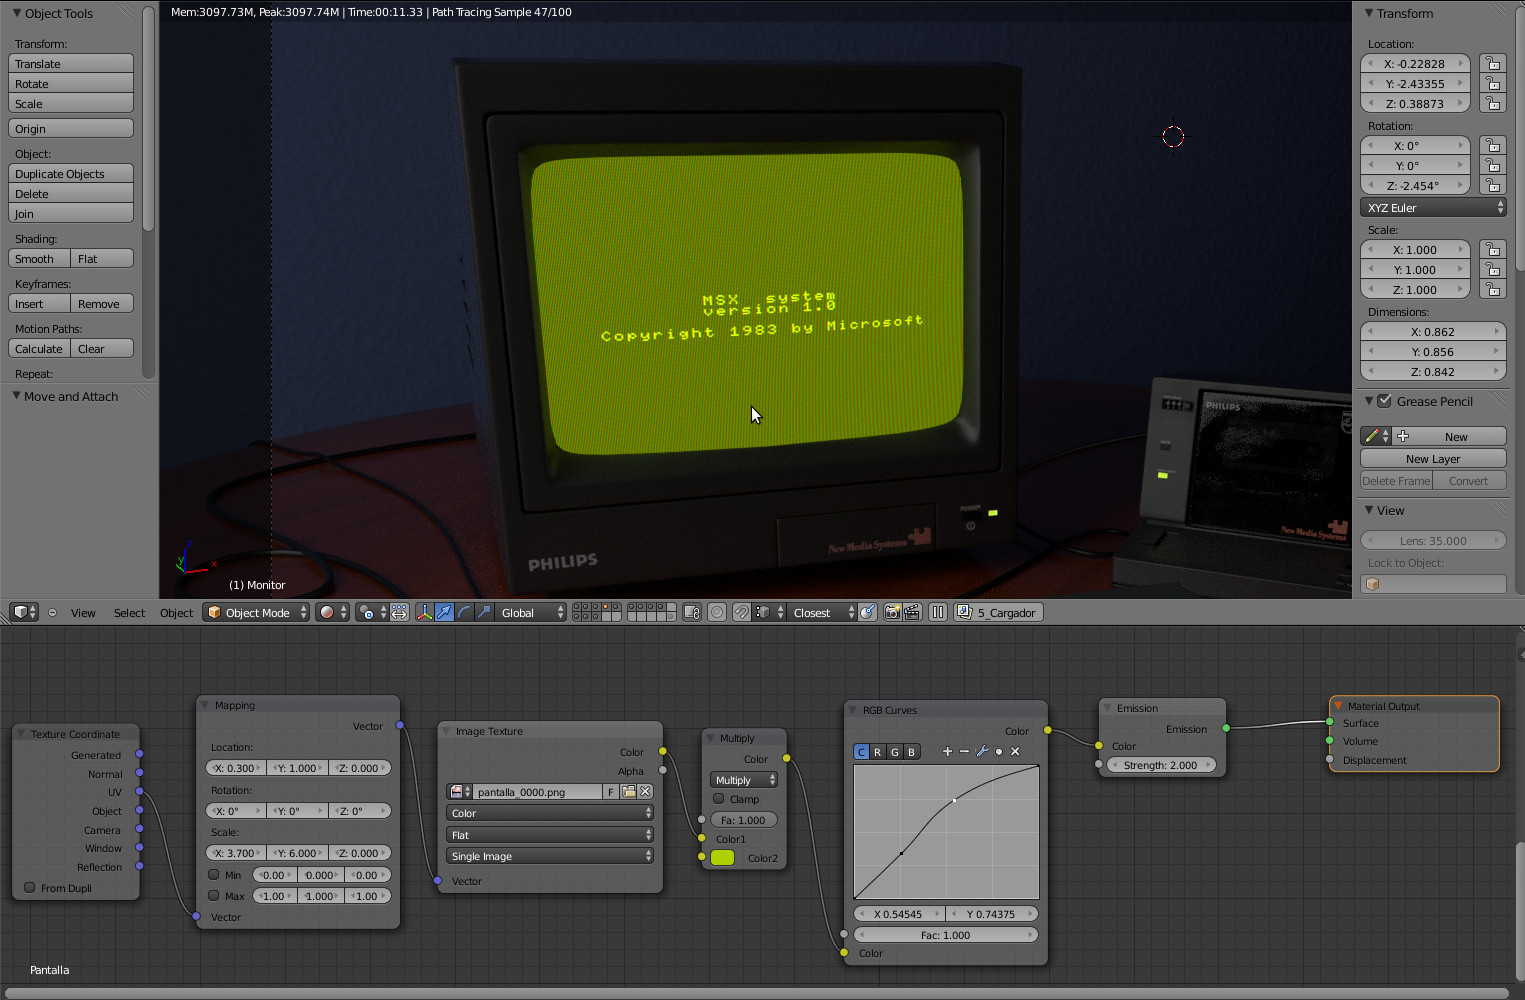Click the Calculate motion paths button
The image size is (1525, 1000).
pyautogui.click(x=39, y=348)
